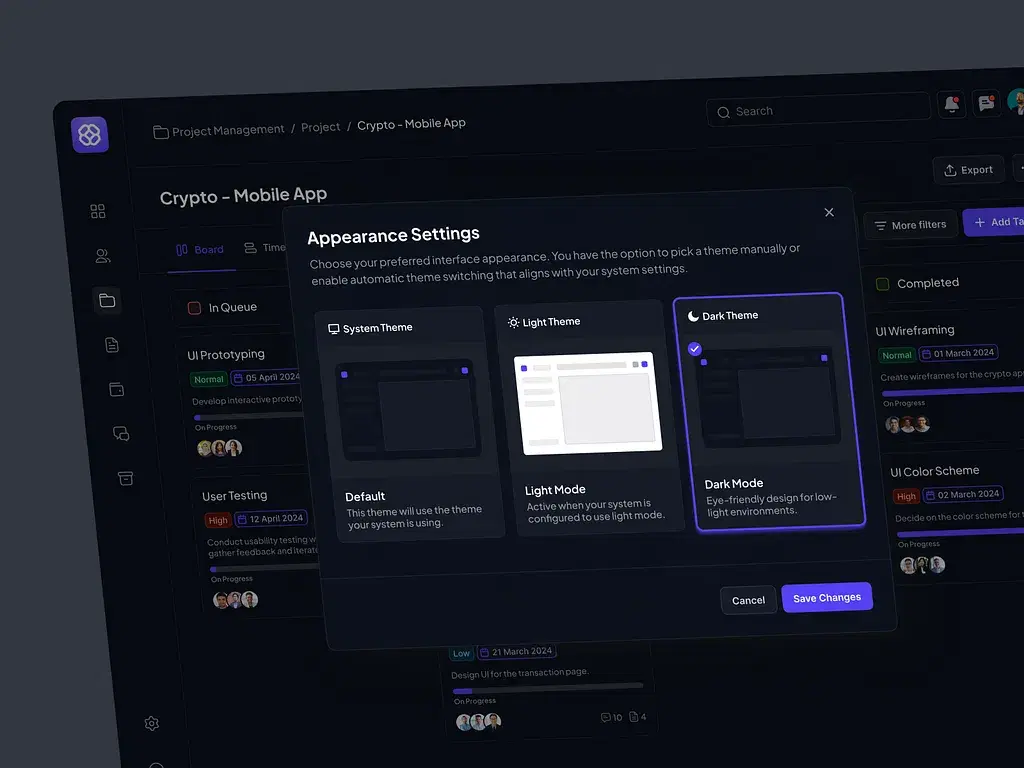
Task: Click the folder icon before Project Management breadcrumb
Action: tap(161, 132)
